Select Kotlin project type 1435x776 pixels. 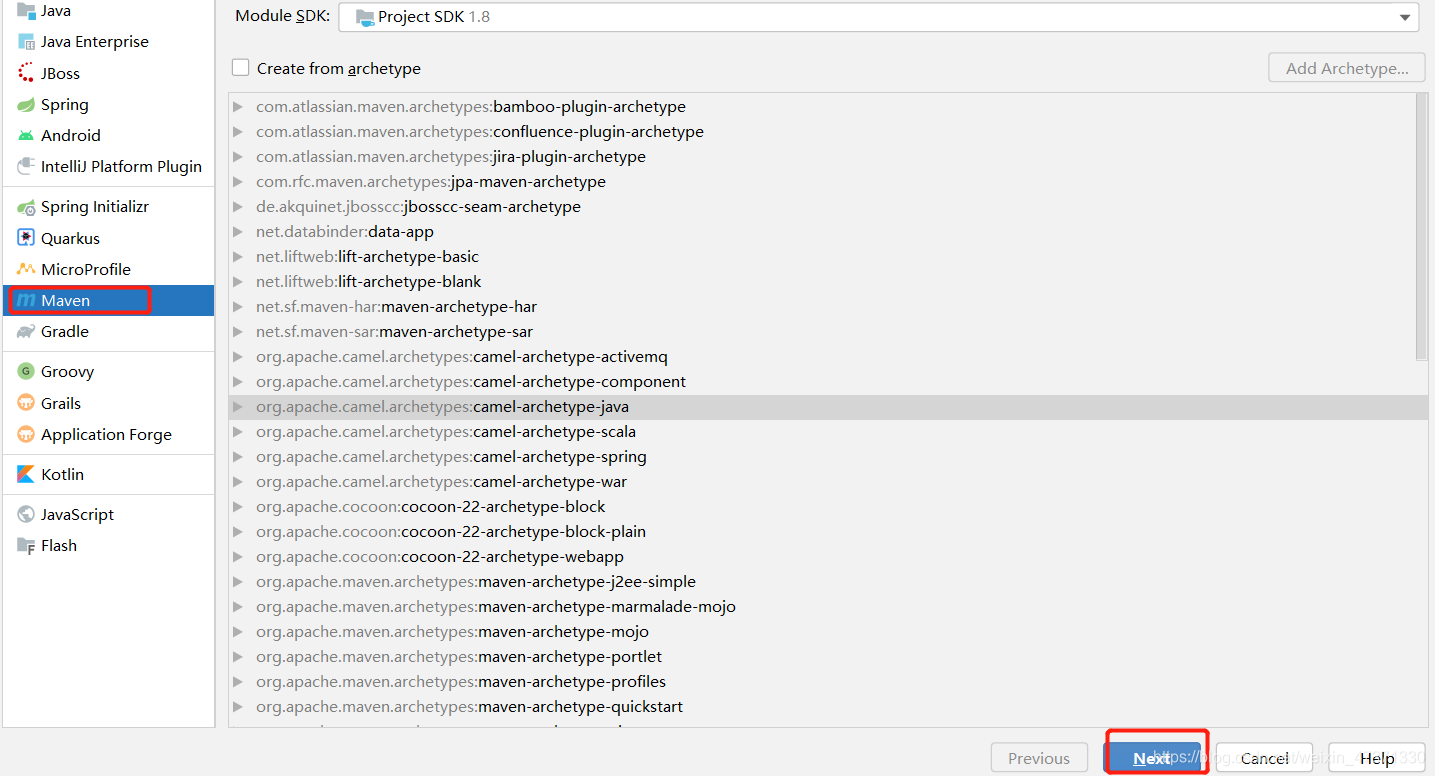108,474
